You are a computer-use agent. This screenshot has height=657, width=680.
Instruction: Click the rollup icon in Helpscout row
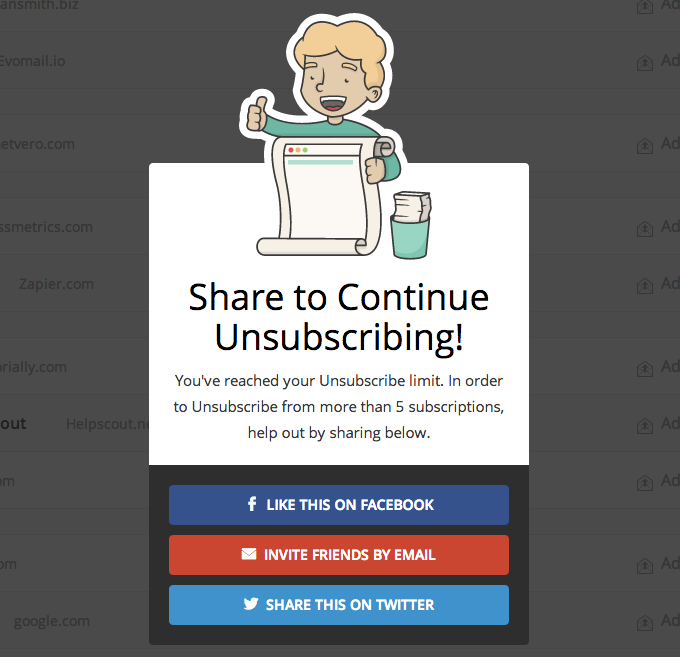645,426
